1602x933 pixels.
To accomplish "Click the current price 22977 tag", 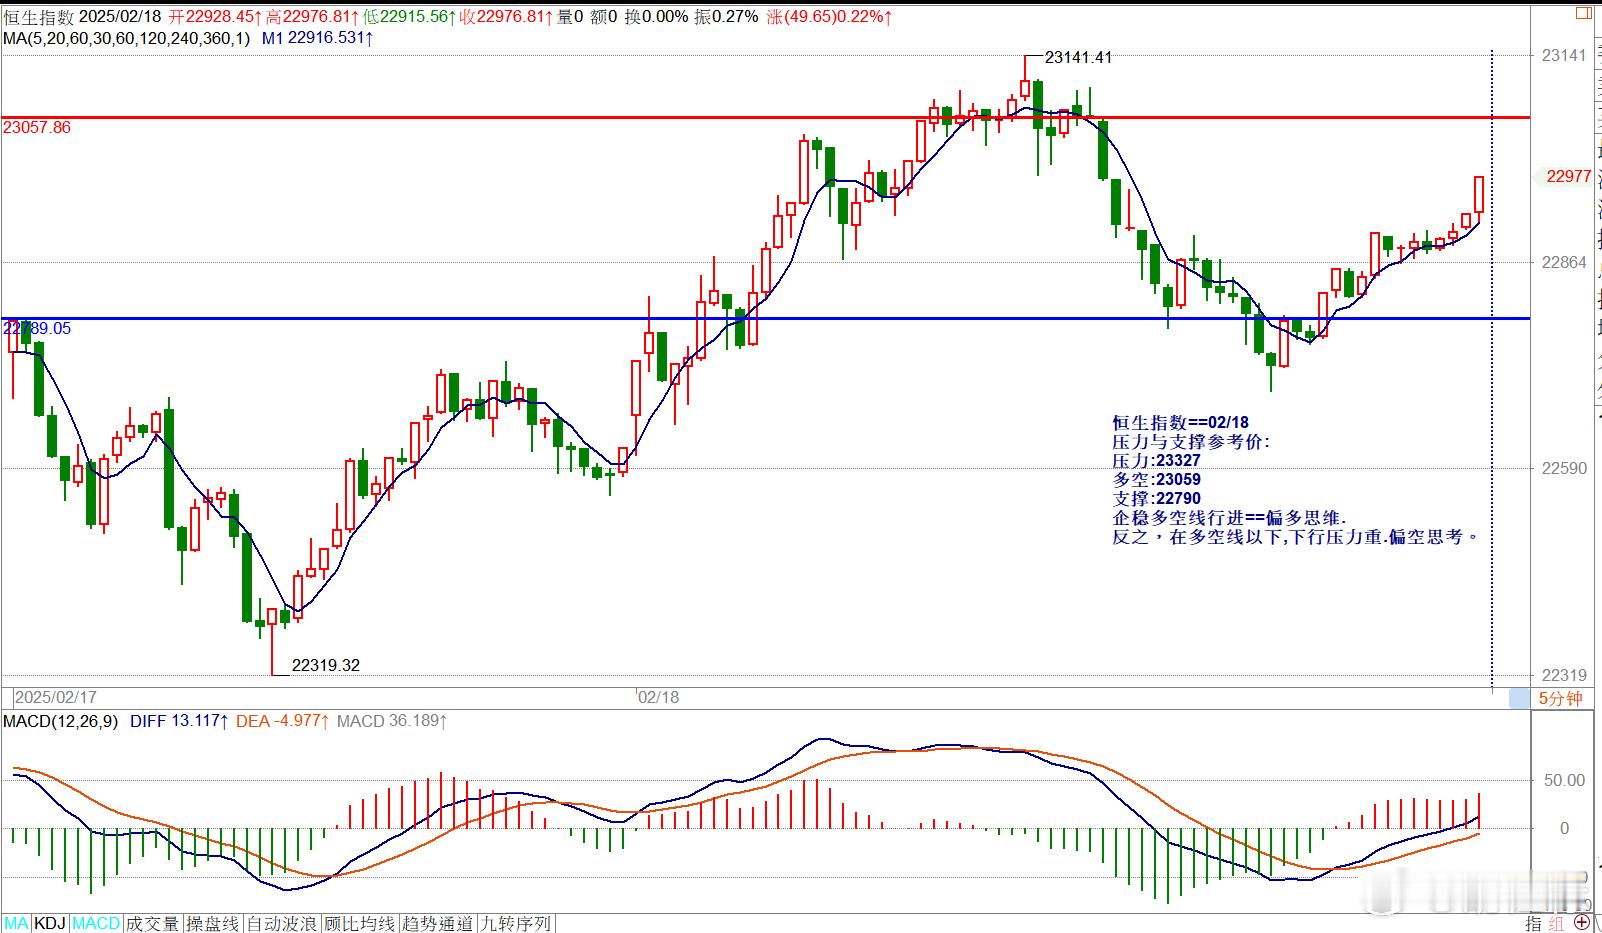I will point(1568,176).
